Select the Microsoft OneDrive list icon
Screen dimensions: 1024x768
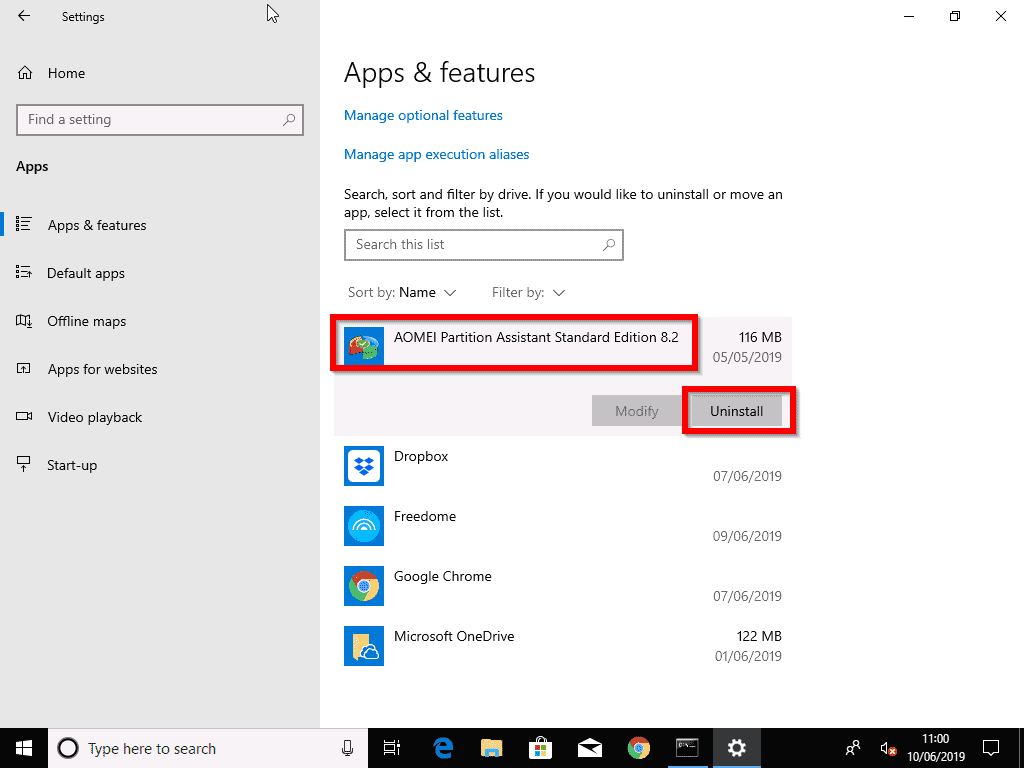[x=364, y=646]
